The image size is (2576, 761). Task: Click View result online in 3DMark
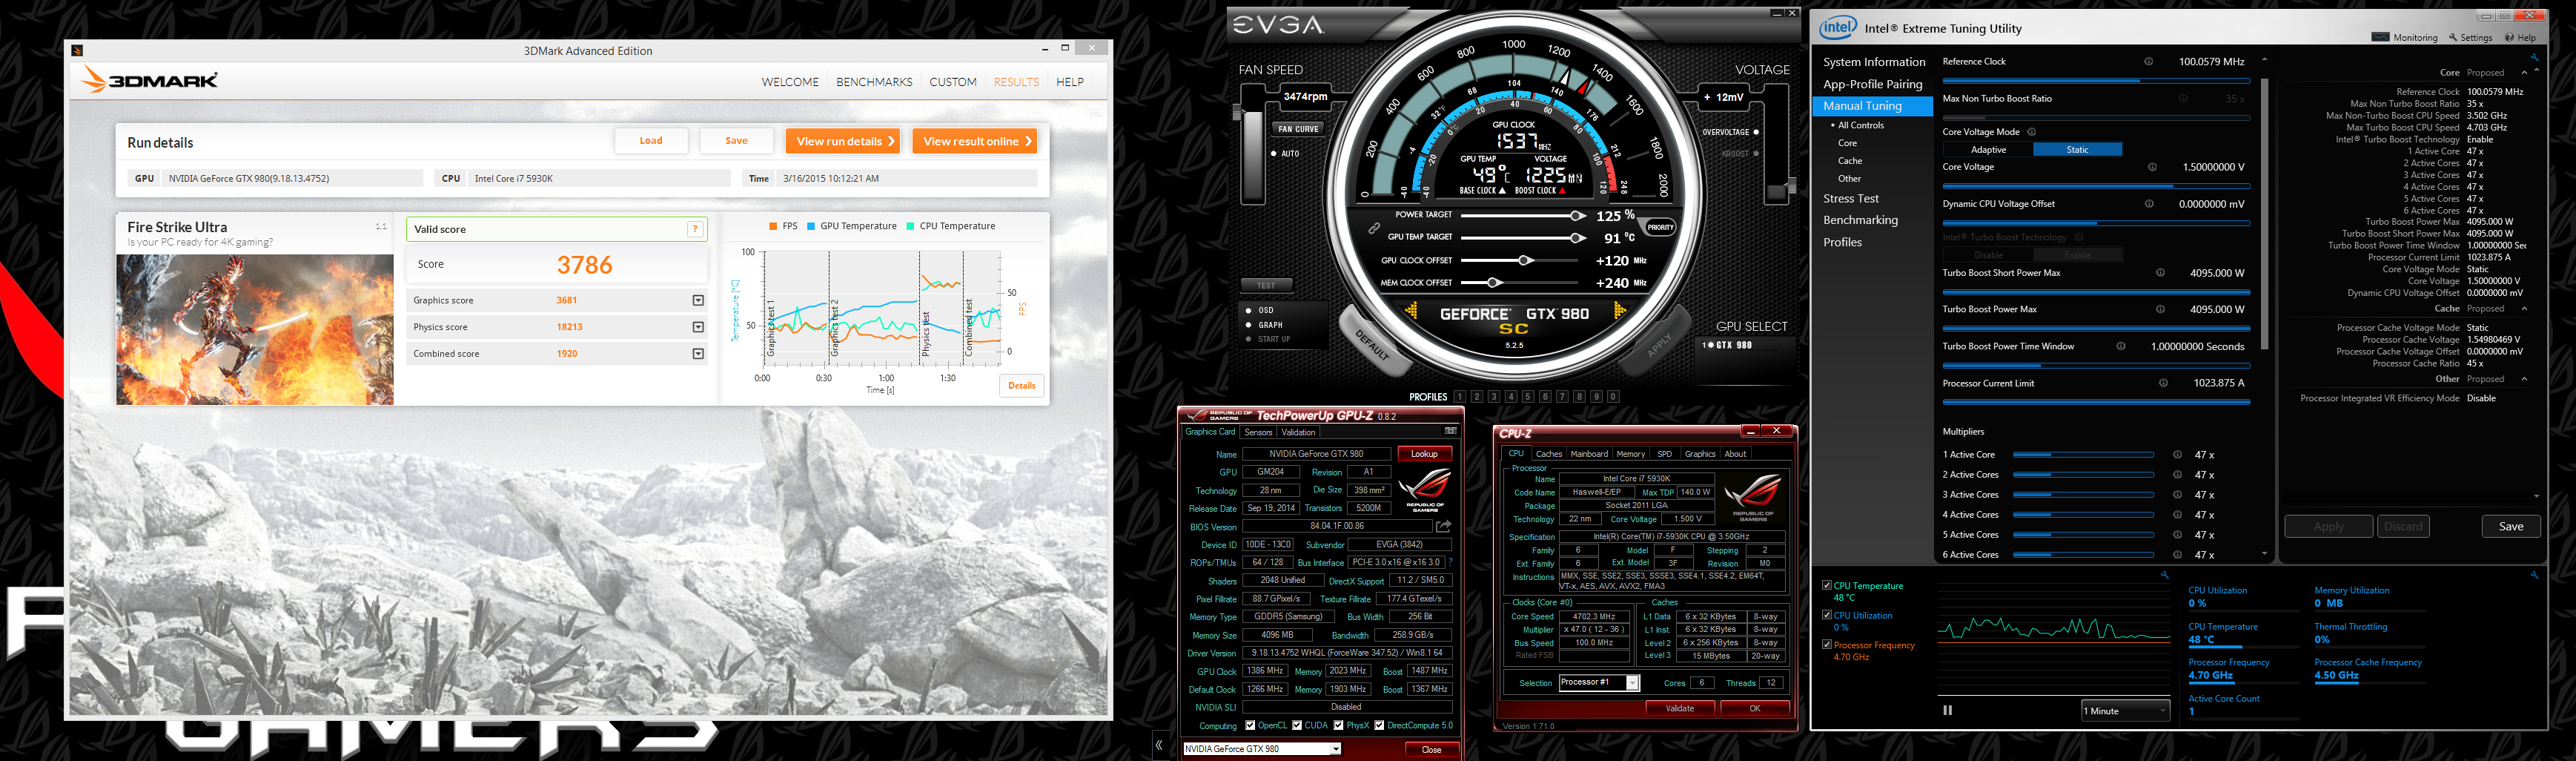976,141
